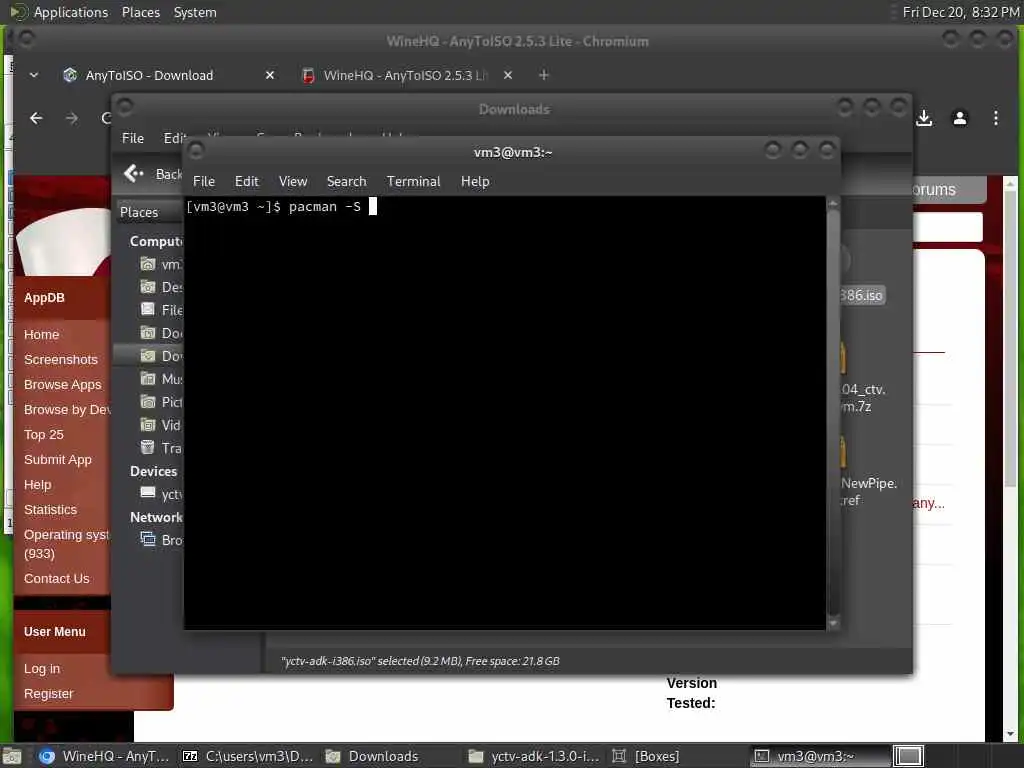Viewport: 1024px width, 768px height.
Task: Select the Music folder icon in sidebar
Action: coord(148,379)
